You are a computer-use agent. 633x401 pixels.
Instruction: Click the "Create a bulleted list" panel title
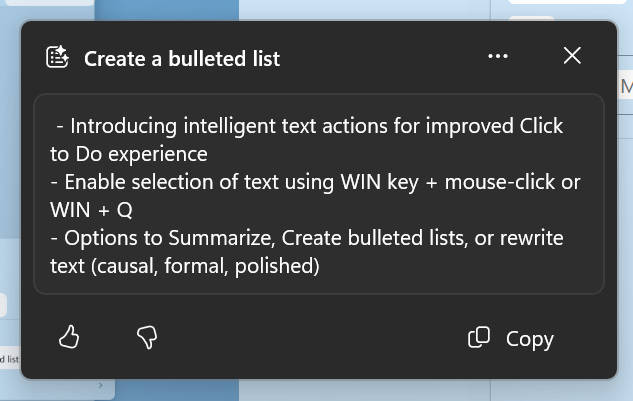(182, 59)
